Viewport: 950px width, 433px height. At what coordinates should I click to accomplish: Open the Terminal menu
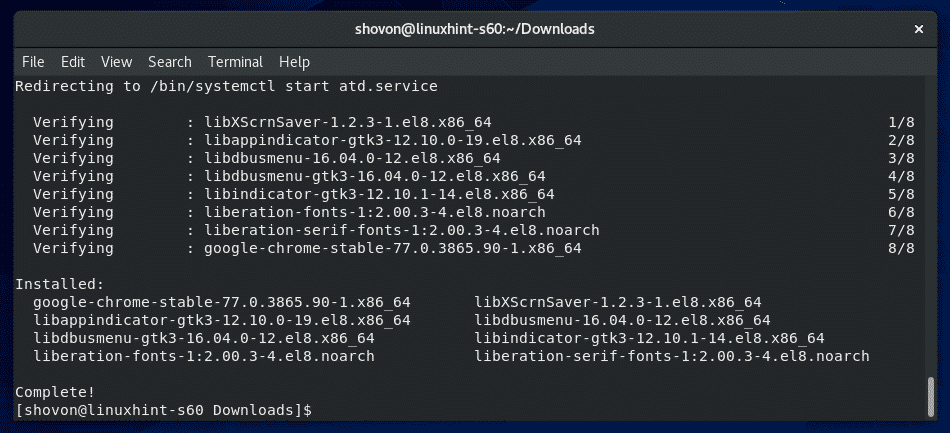[235, 62]
